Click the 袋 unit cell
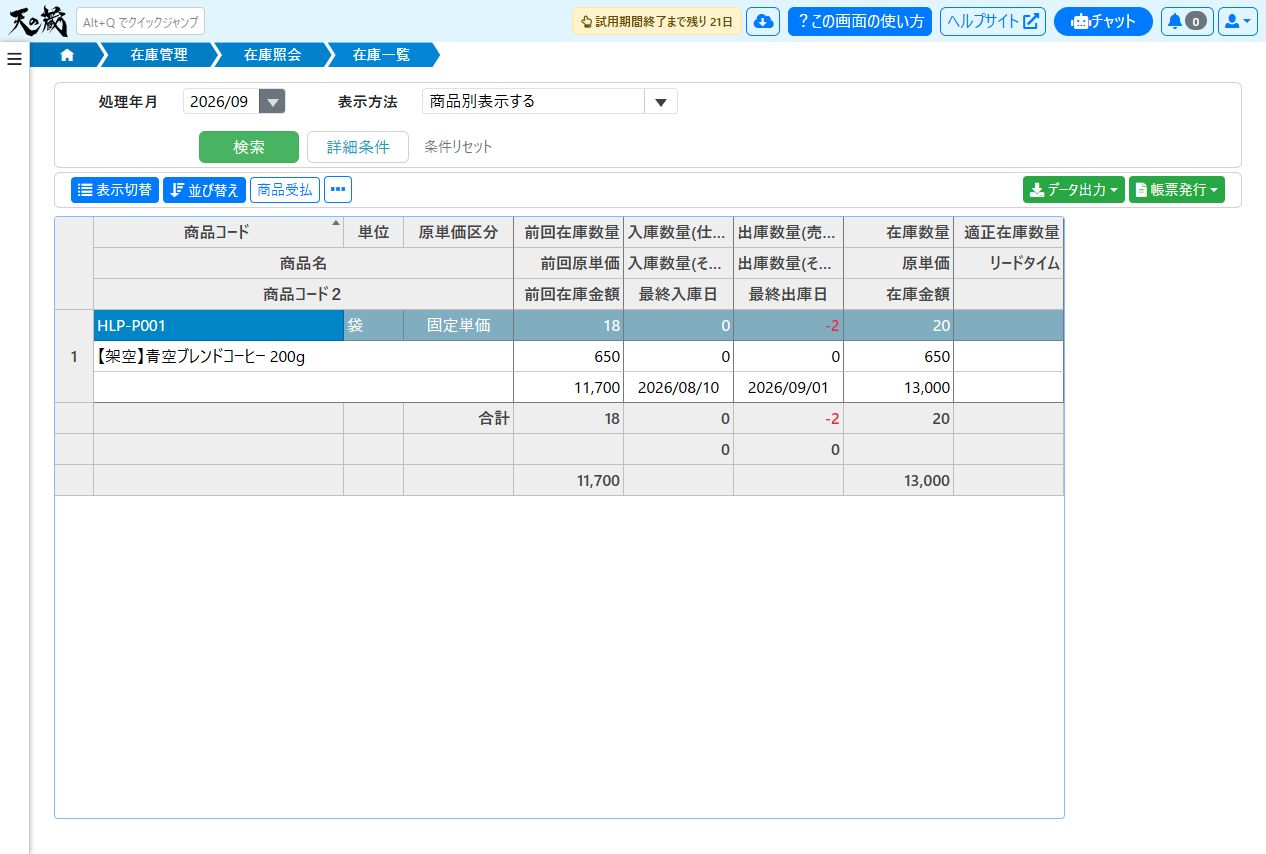 (x=373, y=325)
